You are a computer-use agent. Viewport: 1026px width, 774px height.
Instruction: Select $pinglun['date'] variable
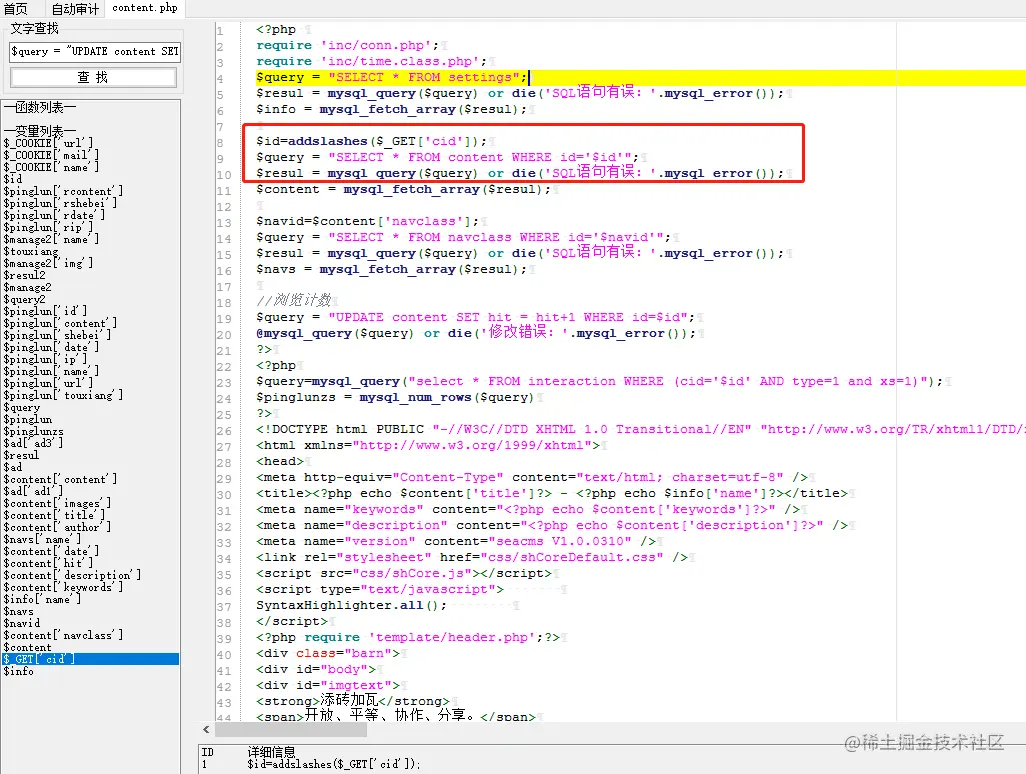coord(51,347)
